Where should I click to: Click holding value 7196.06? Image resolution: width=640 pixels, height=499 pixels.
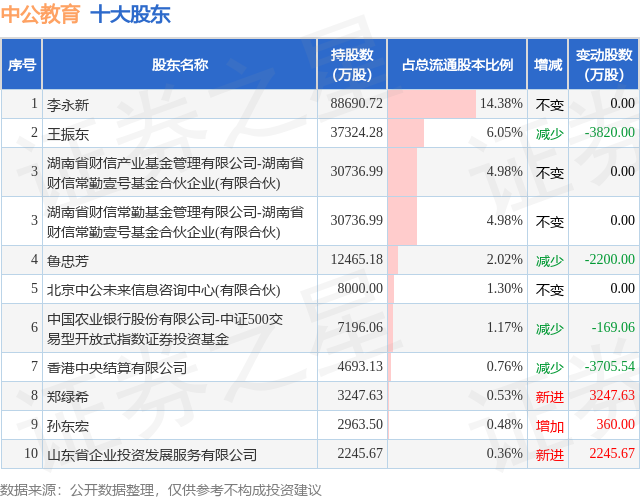click(x=360, y=327)
